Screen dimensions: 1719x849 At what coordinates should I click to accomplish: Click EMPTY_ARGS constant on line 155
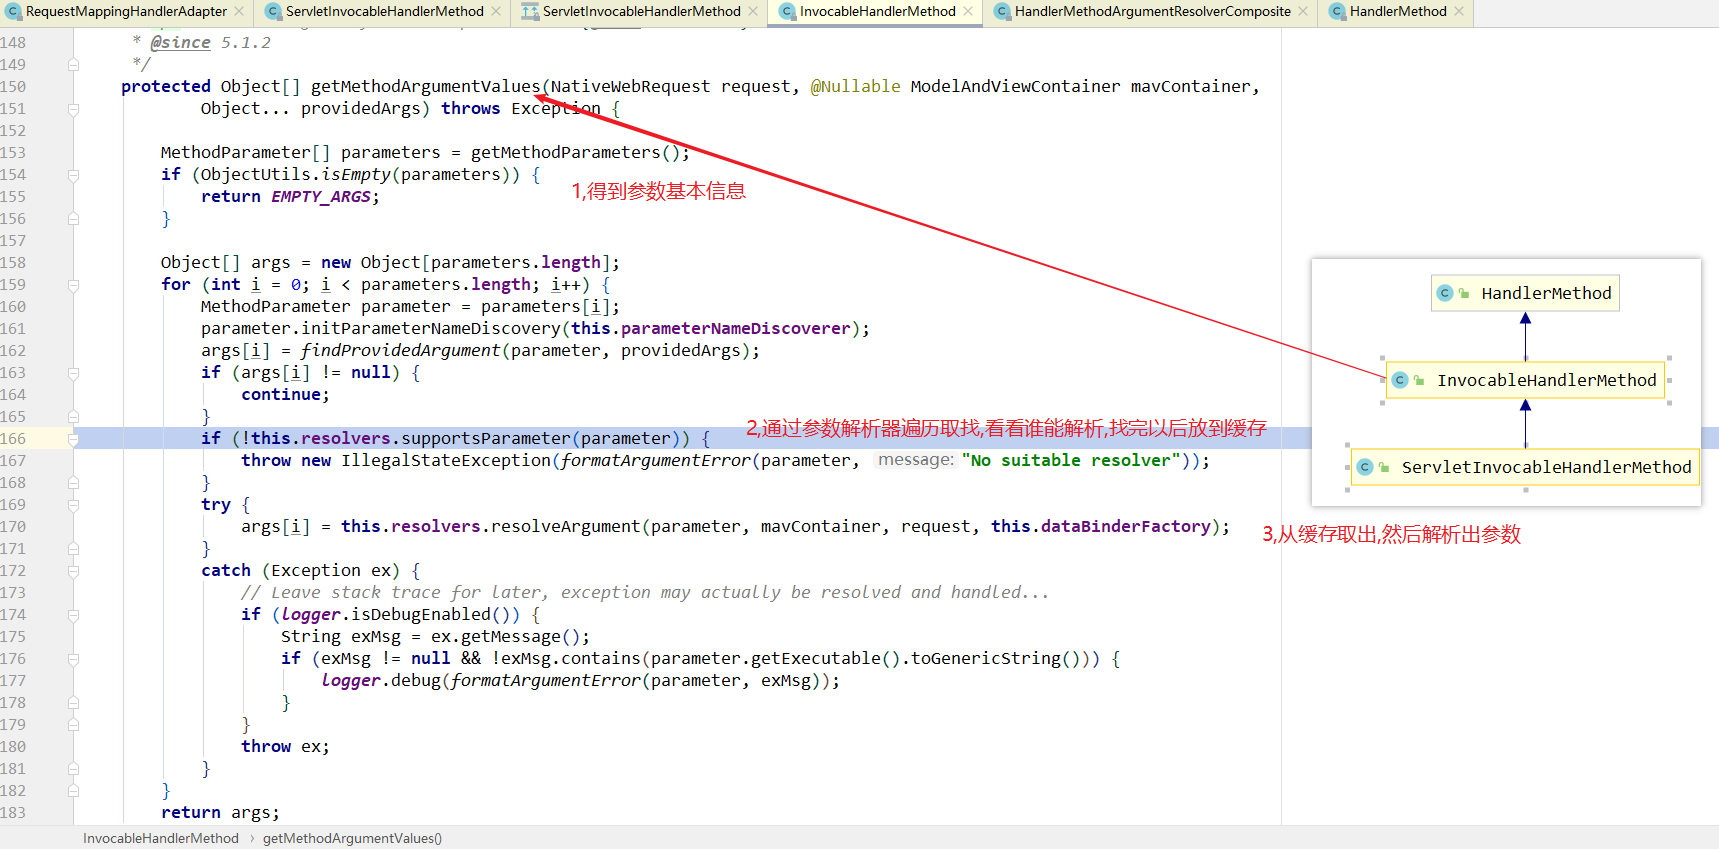pyautogui.click(x=321, y=196)
